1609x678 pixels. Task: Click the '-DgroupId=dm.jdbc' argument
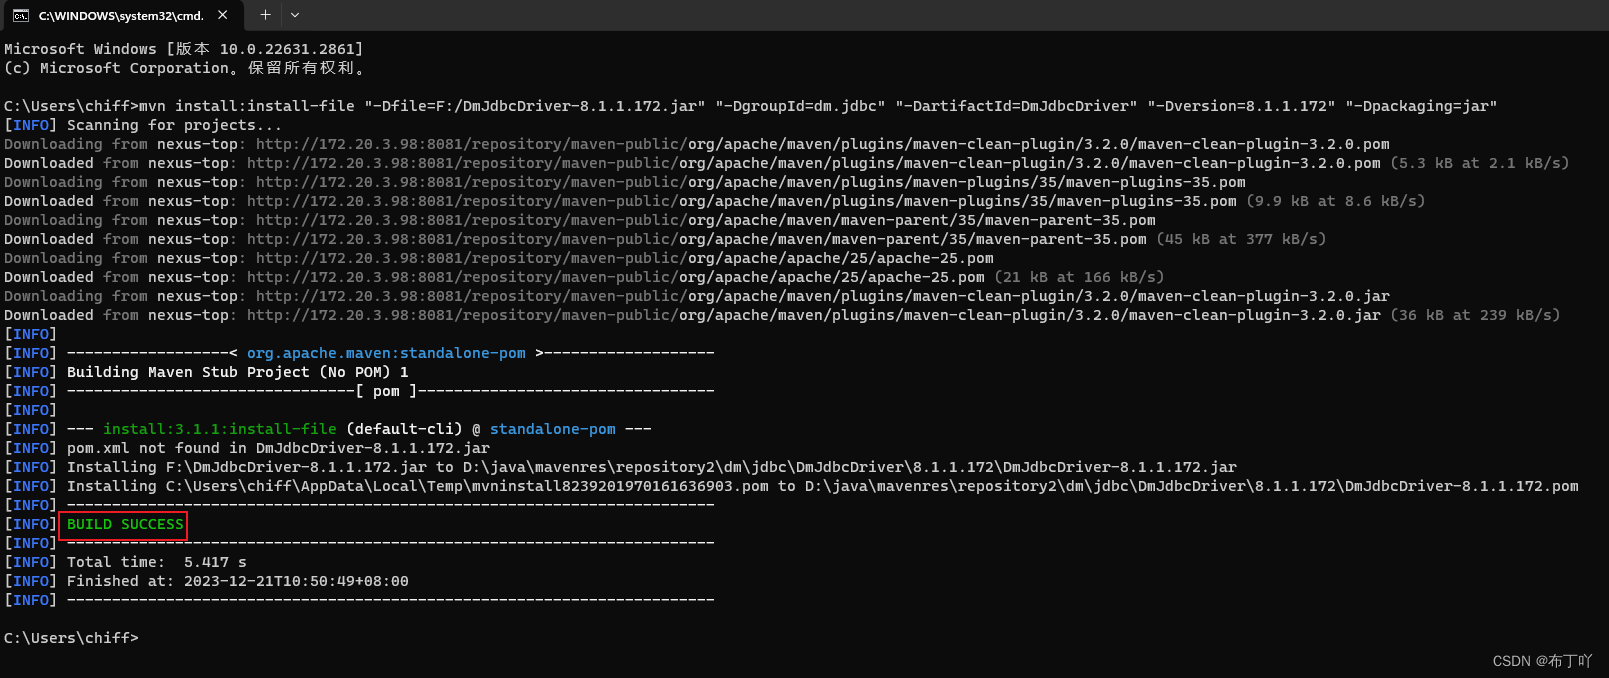800,106
